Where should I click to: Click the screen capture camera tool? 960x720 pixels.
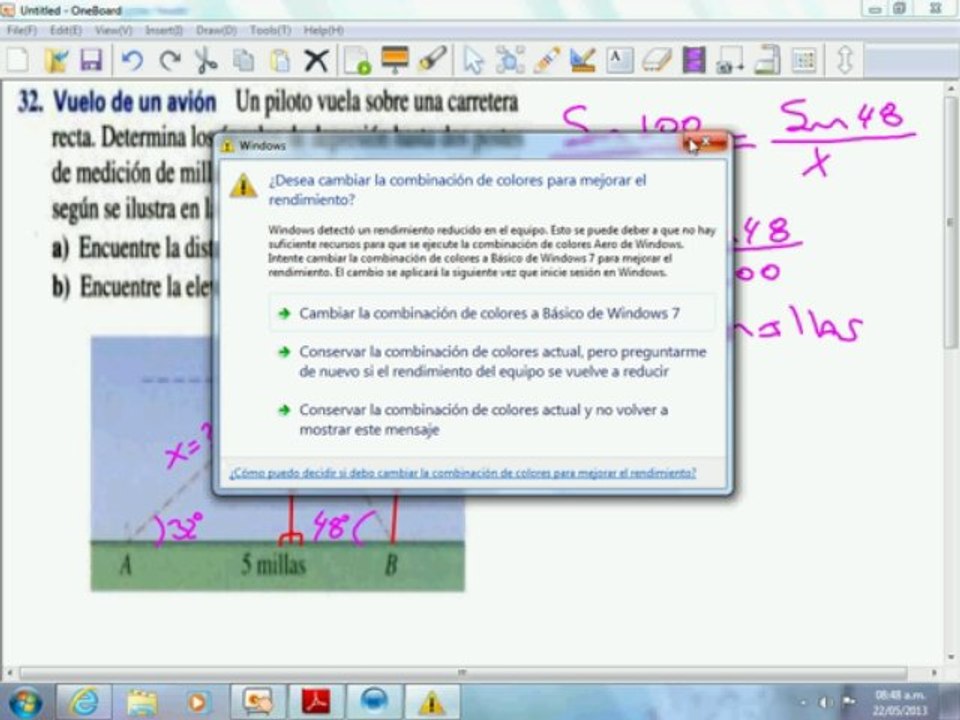coord(730,61)
